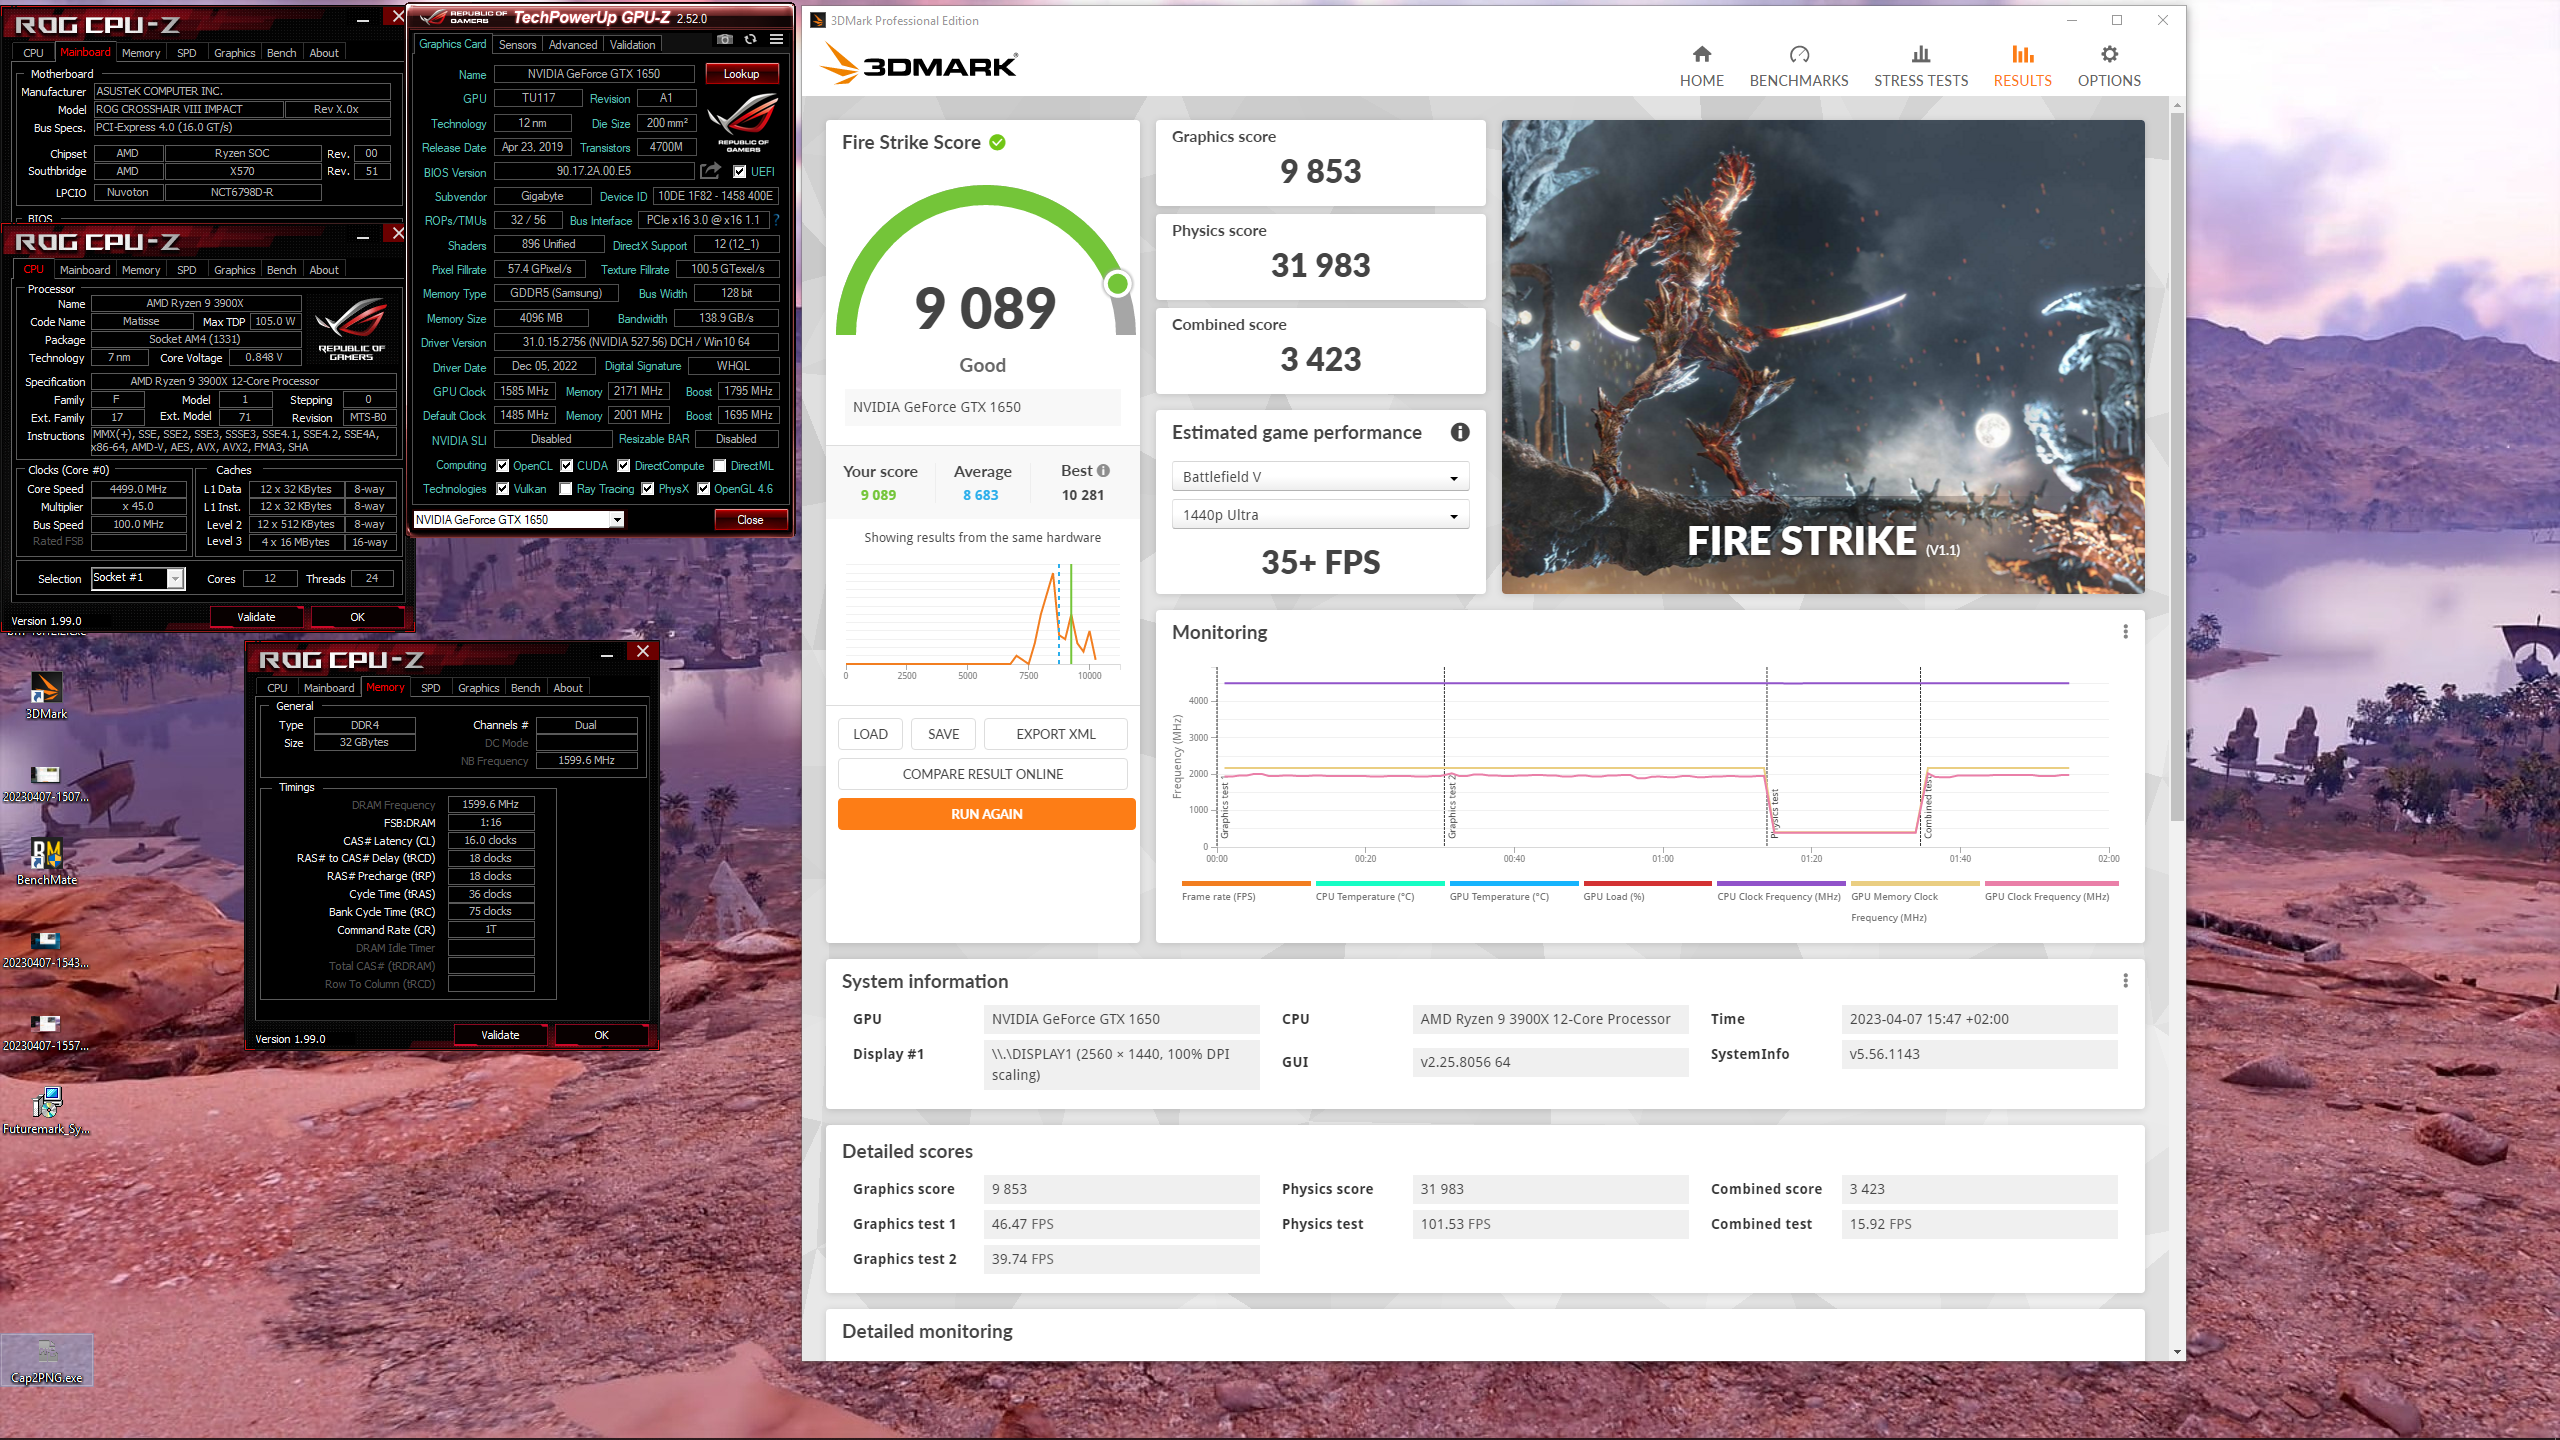
Task: Click the 3DMARK logo in the header
Action: coord(918,64)
